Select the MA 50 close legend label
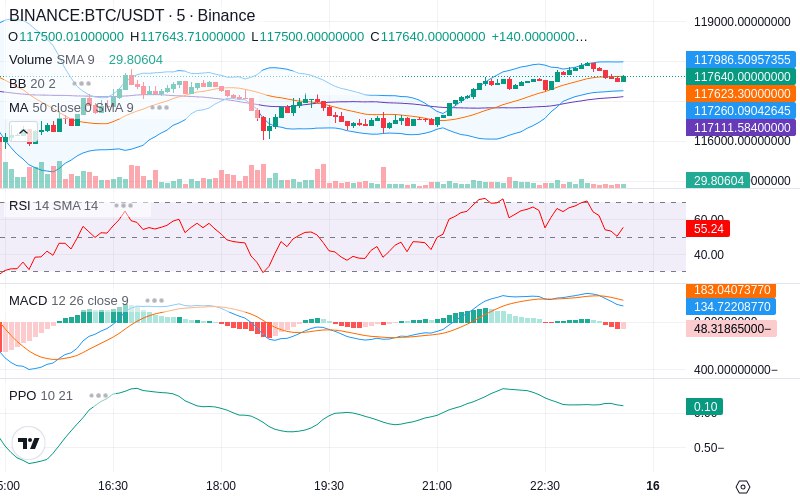The image size is (800, 500). 71,108
